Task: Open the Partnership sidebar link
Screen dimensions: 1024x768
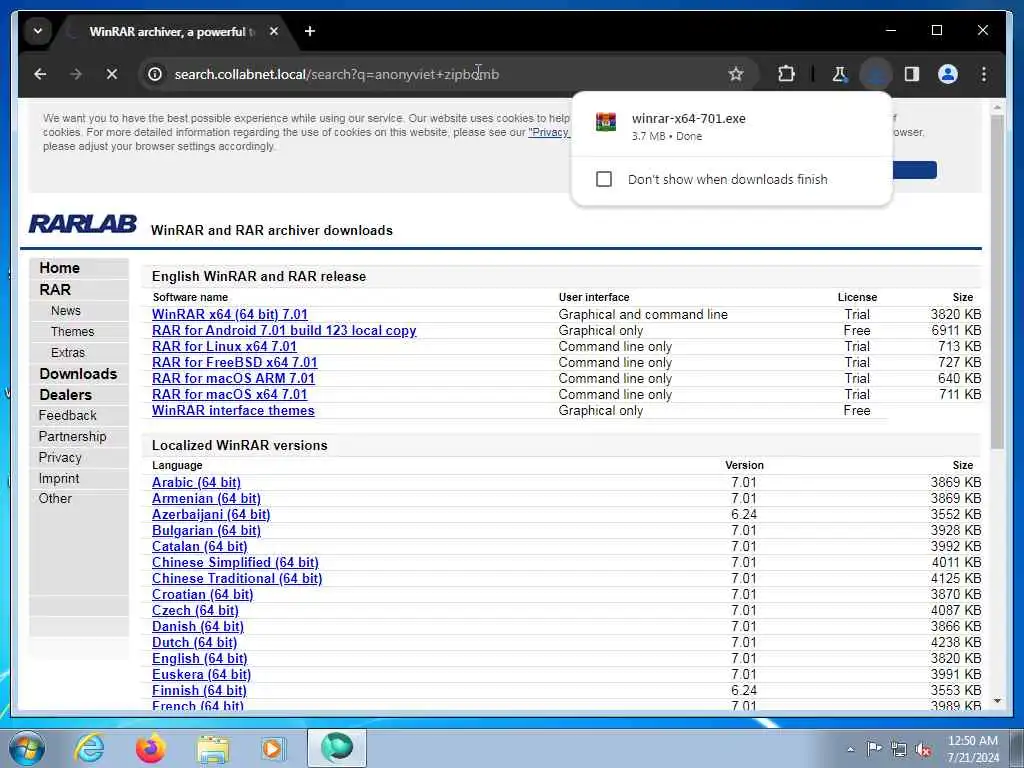Action: [72, 436]
